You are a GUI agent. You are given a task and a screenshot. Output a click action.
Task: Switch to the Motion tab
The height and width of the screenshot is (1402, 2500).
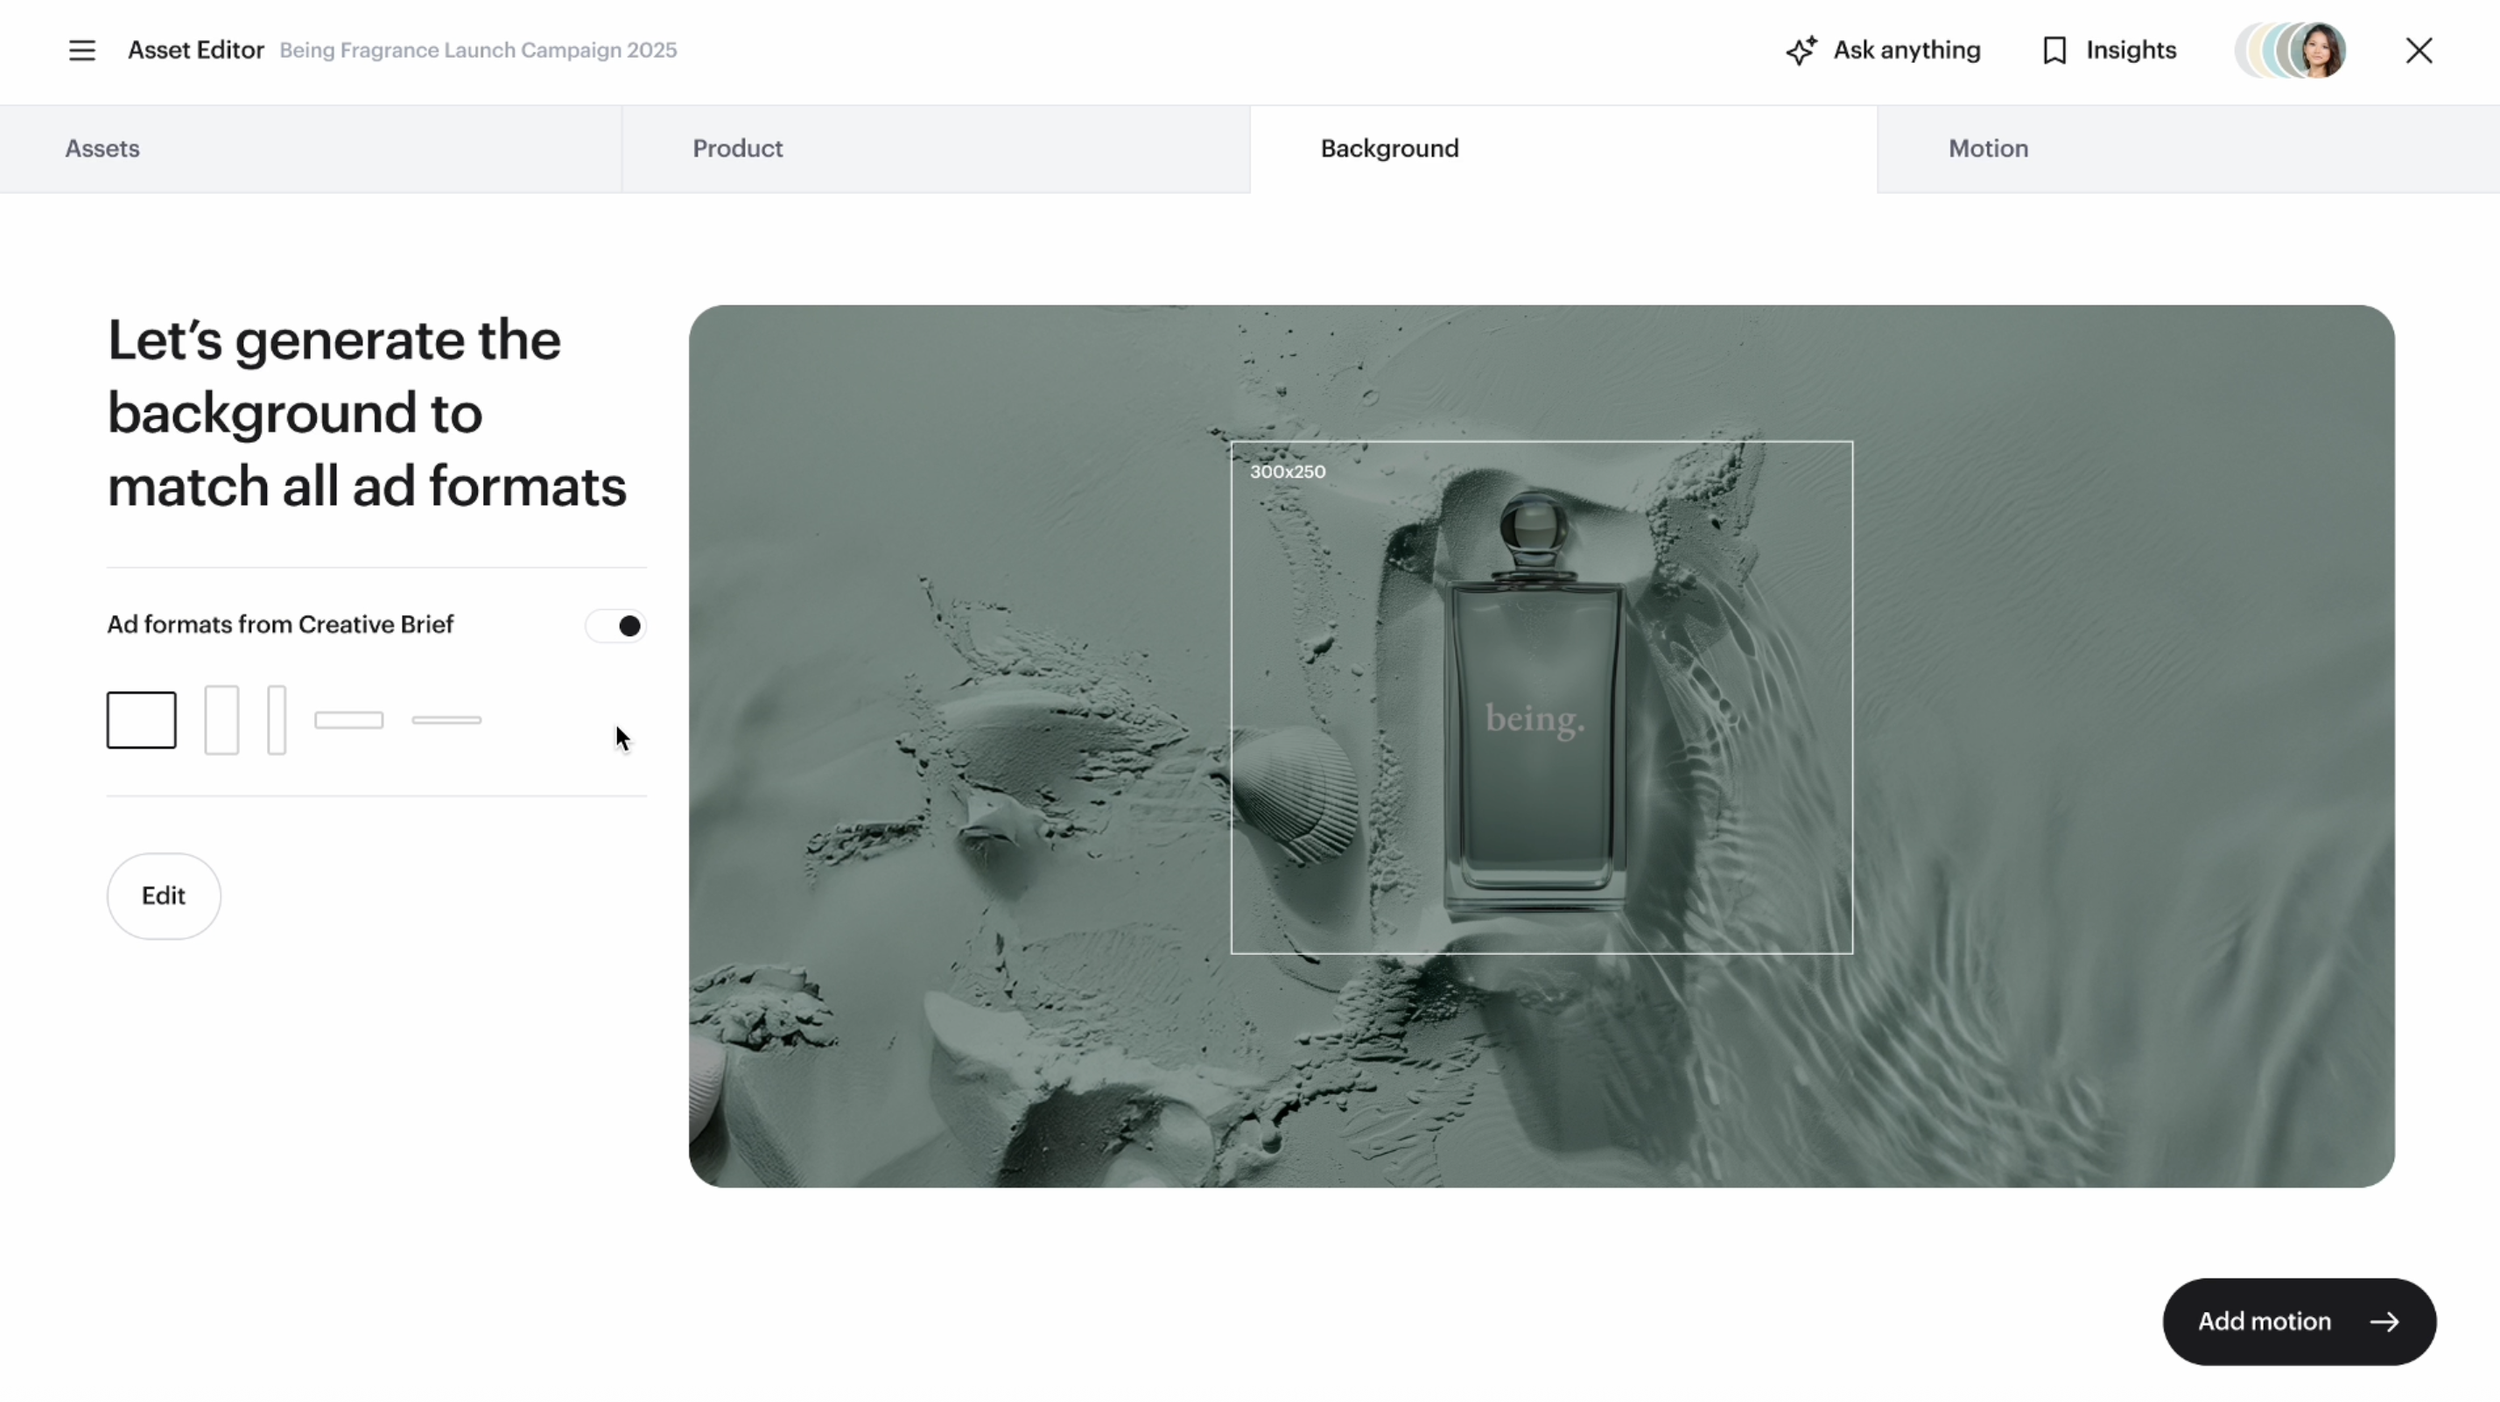tap(1986, 148)
